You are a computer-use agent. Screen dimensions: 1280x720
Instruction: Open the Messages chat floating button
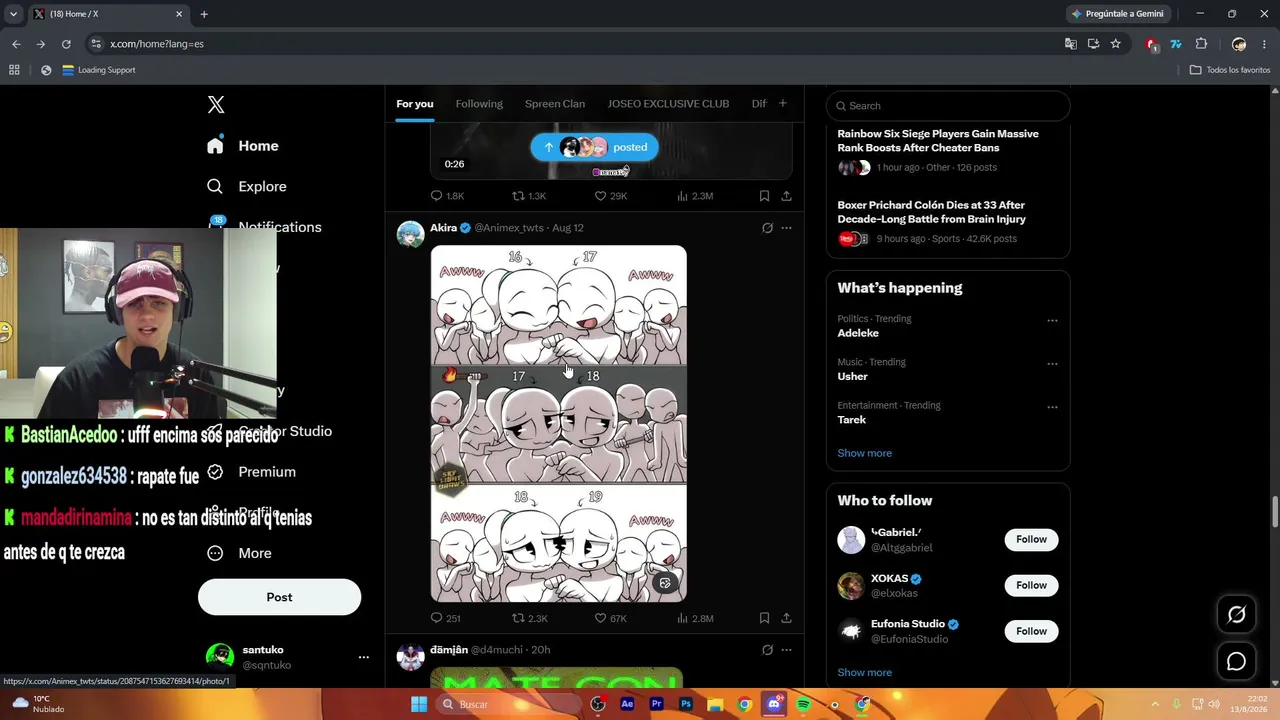(1236, 661)
